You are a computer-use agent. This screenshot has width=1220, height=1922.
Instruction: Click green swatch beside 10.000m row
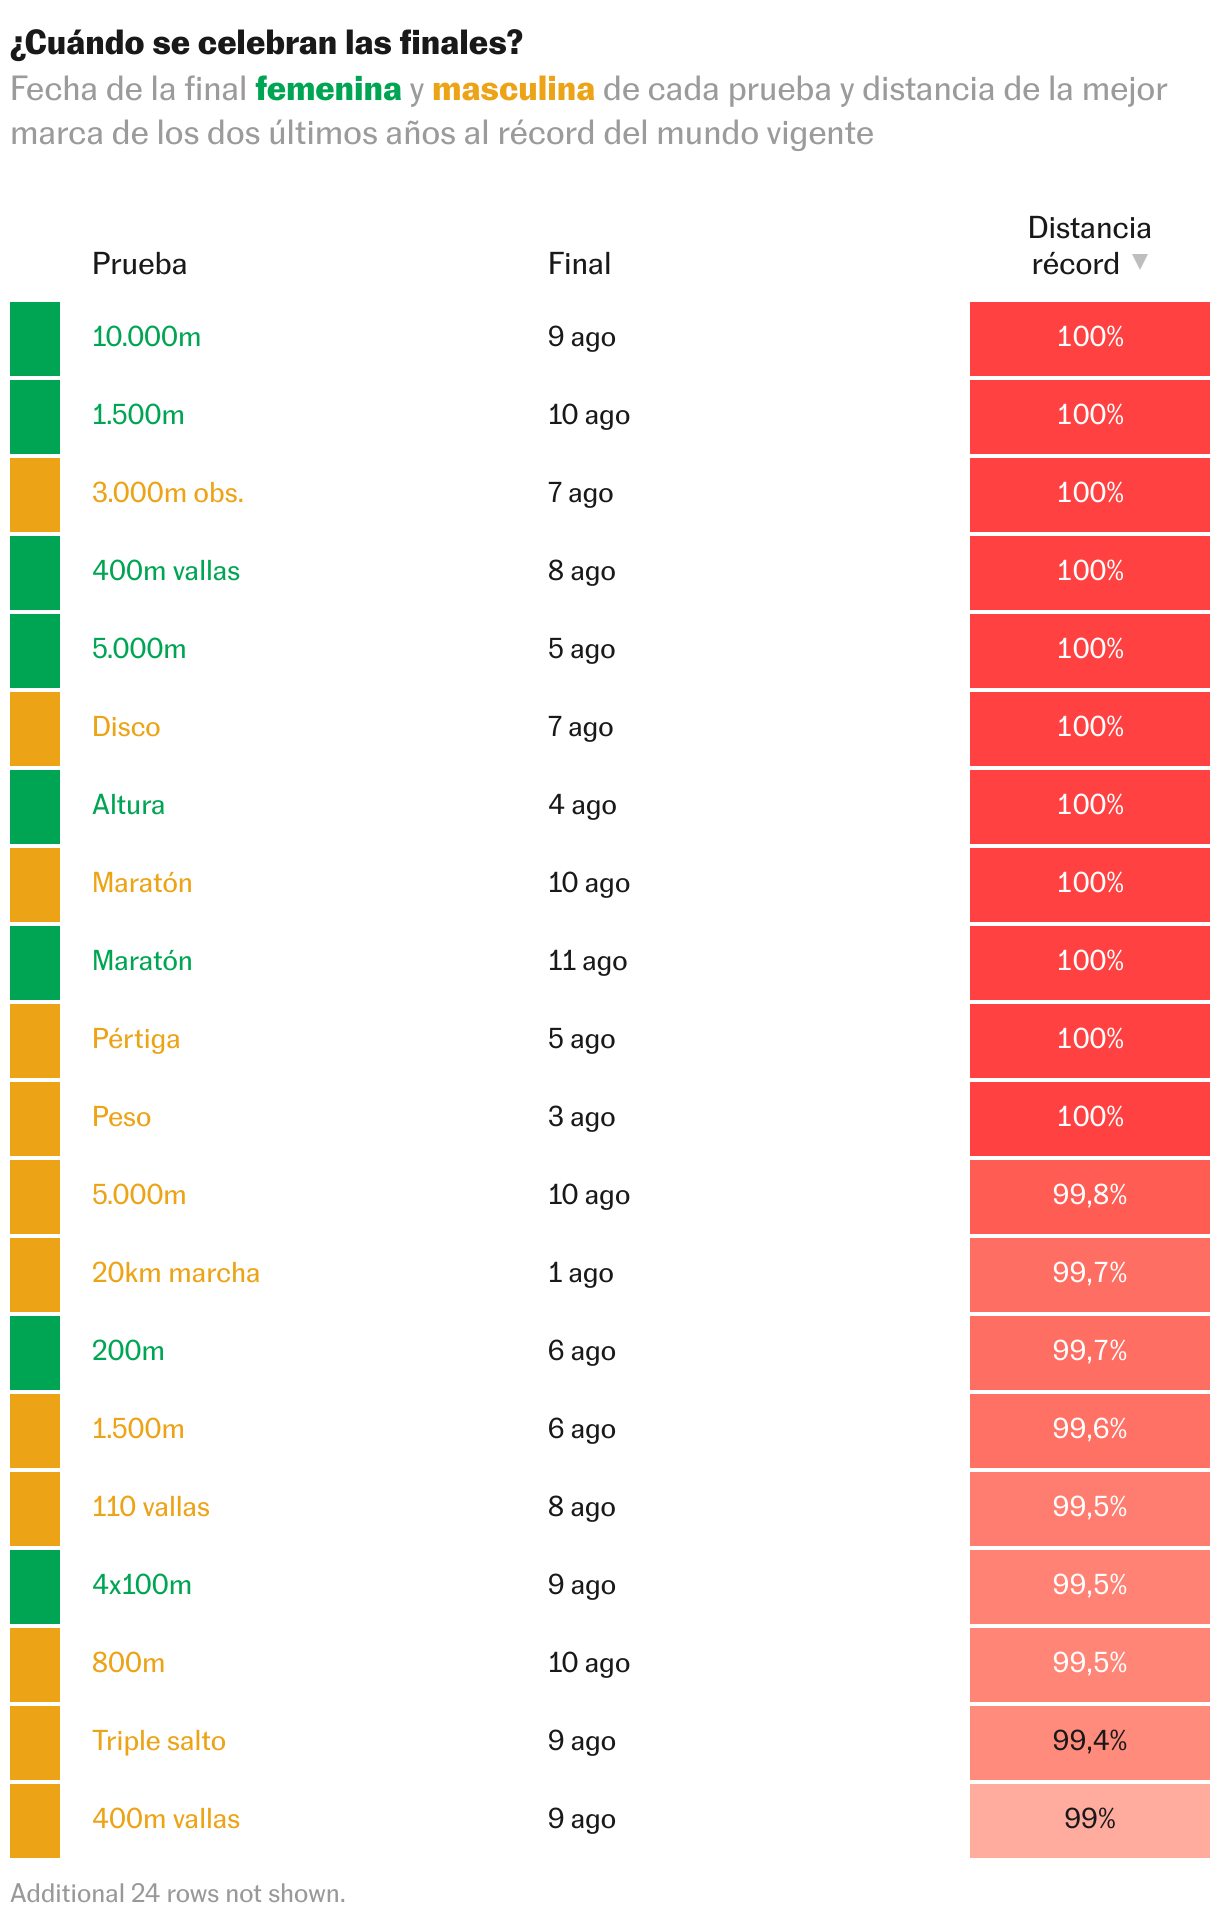(x=35, y=338)
